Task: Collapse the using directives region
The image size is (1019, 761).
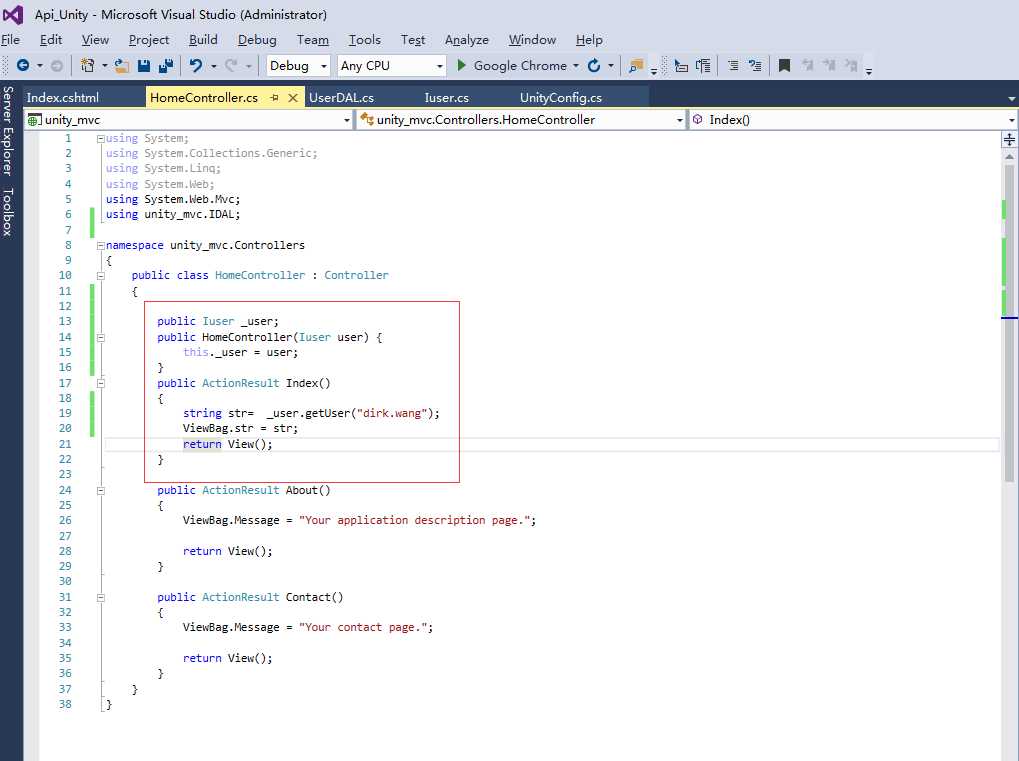Action: point(101,138)
